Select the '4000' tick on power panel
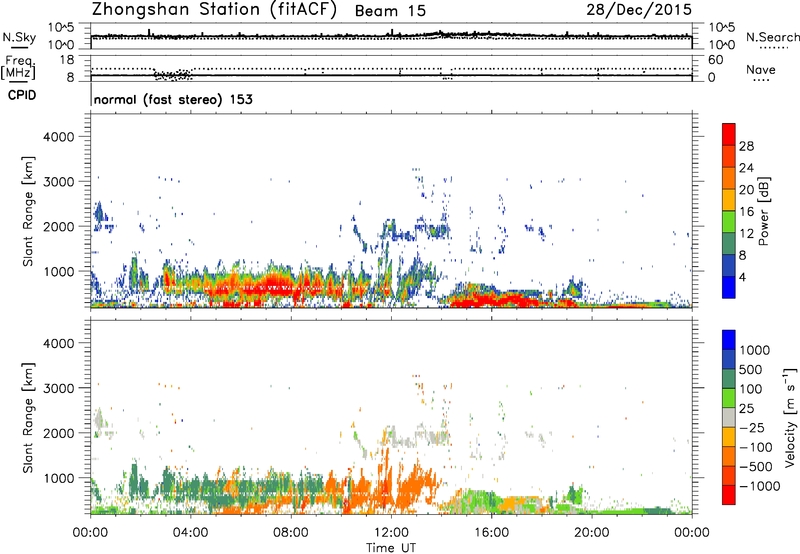The width and height of the screenshot is (800, 554). 58,137
